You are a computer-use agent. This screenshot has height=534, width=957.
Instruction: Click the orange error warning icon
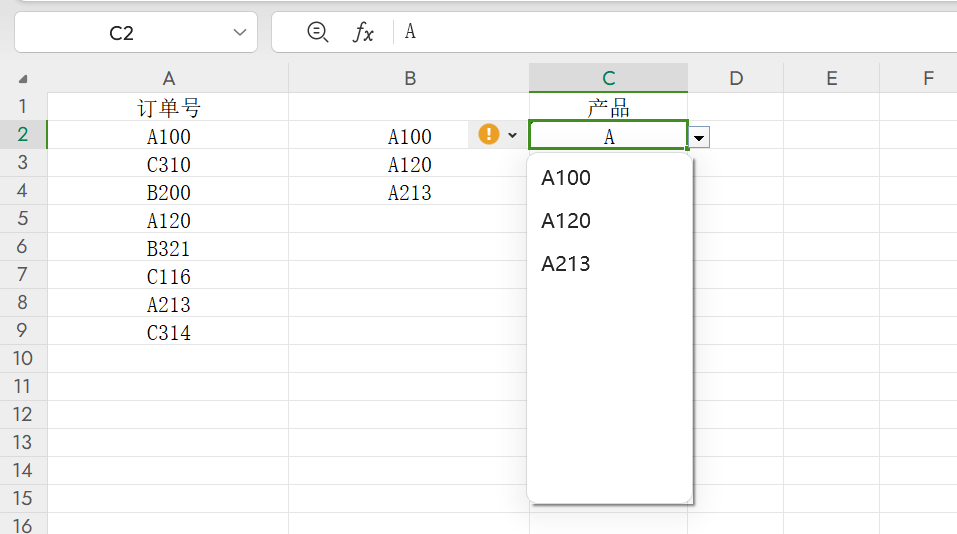click(x=488, y=134)
